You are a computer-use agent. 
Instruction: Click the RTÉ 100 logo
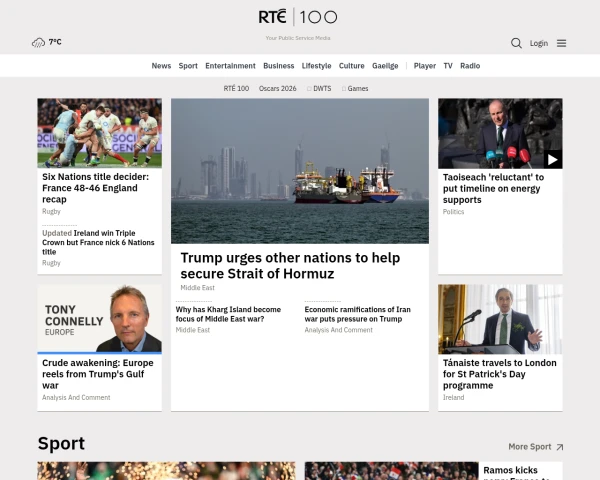298,17
